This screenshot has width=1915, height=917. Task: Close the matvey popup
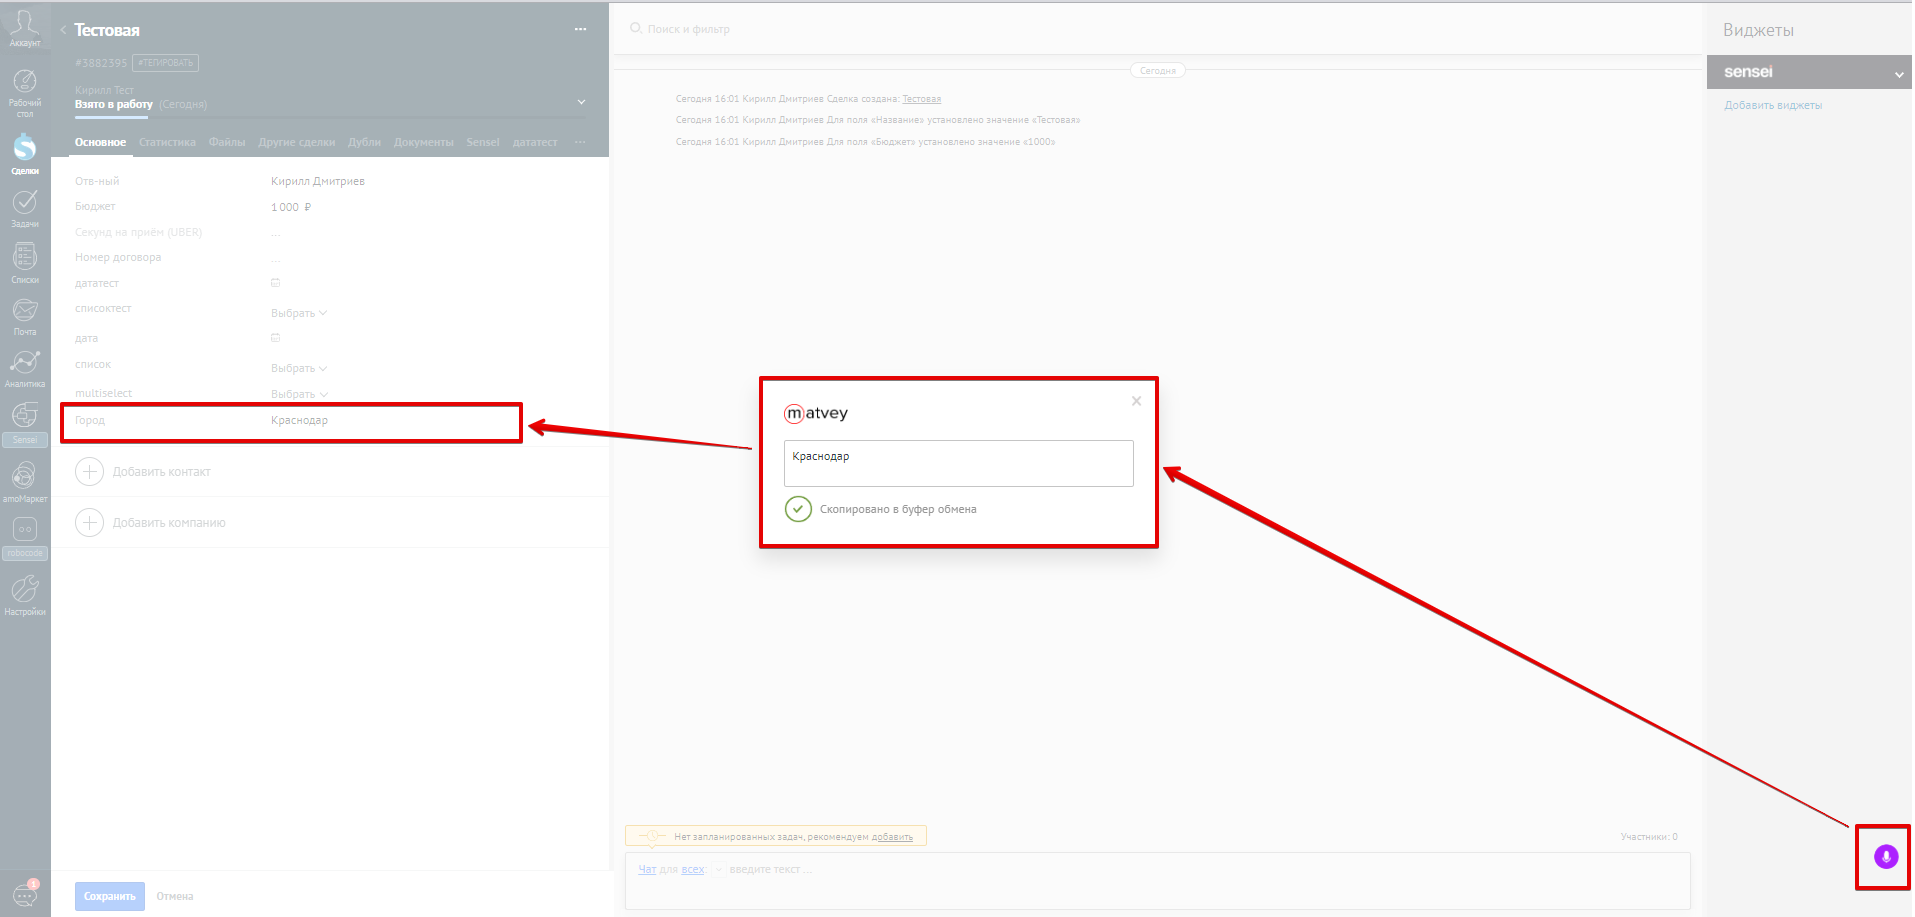tap(1136, 401)
